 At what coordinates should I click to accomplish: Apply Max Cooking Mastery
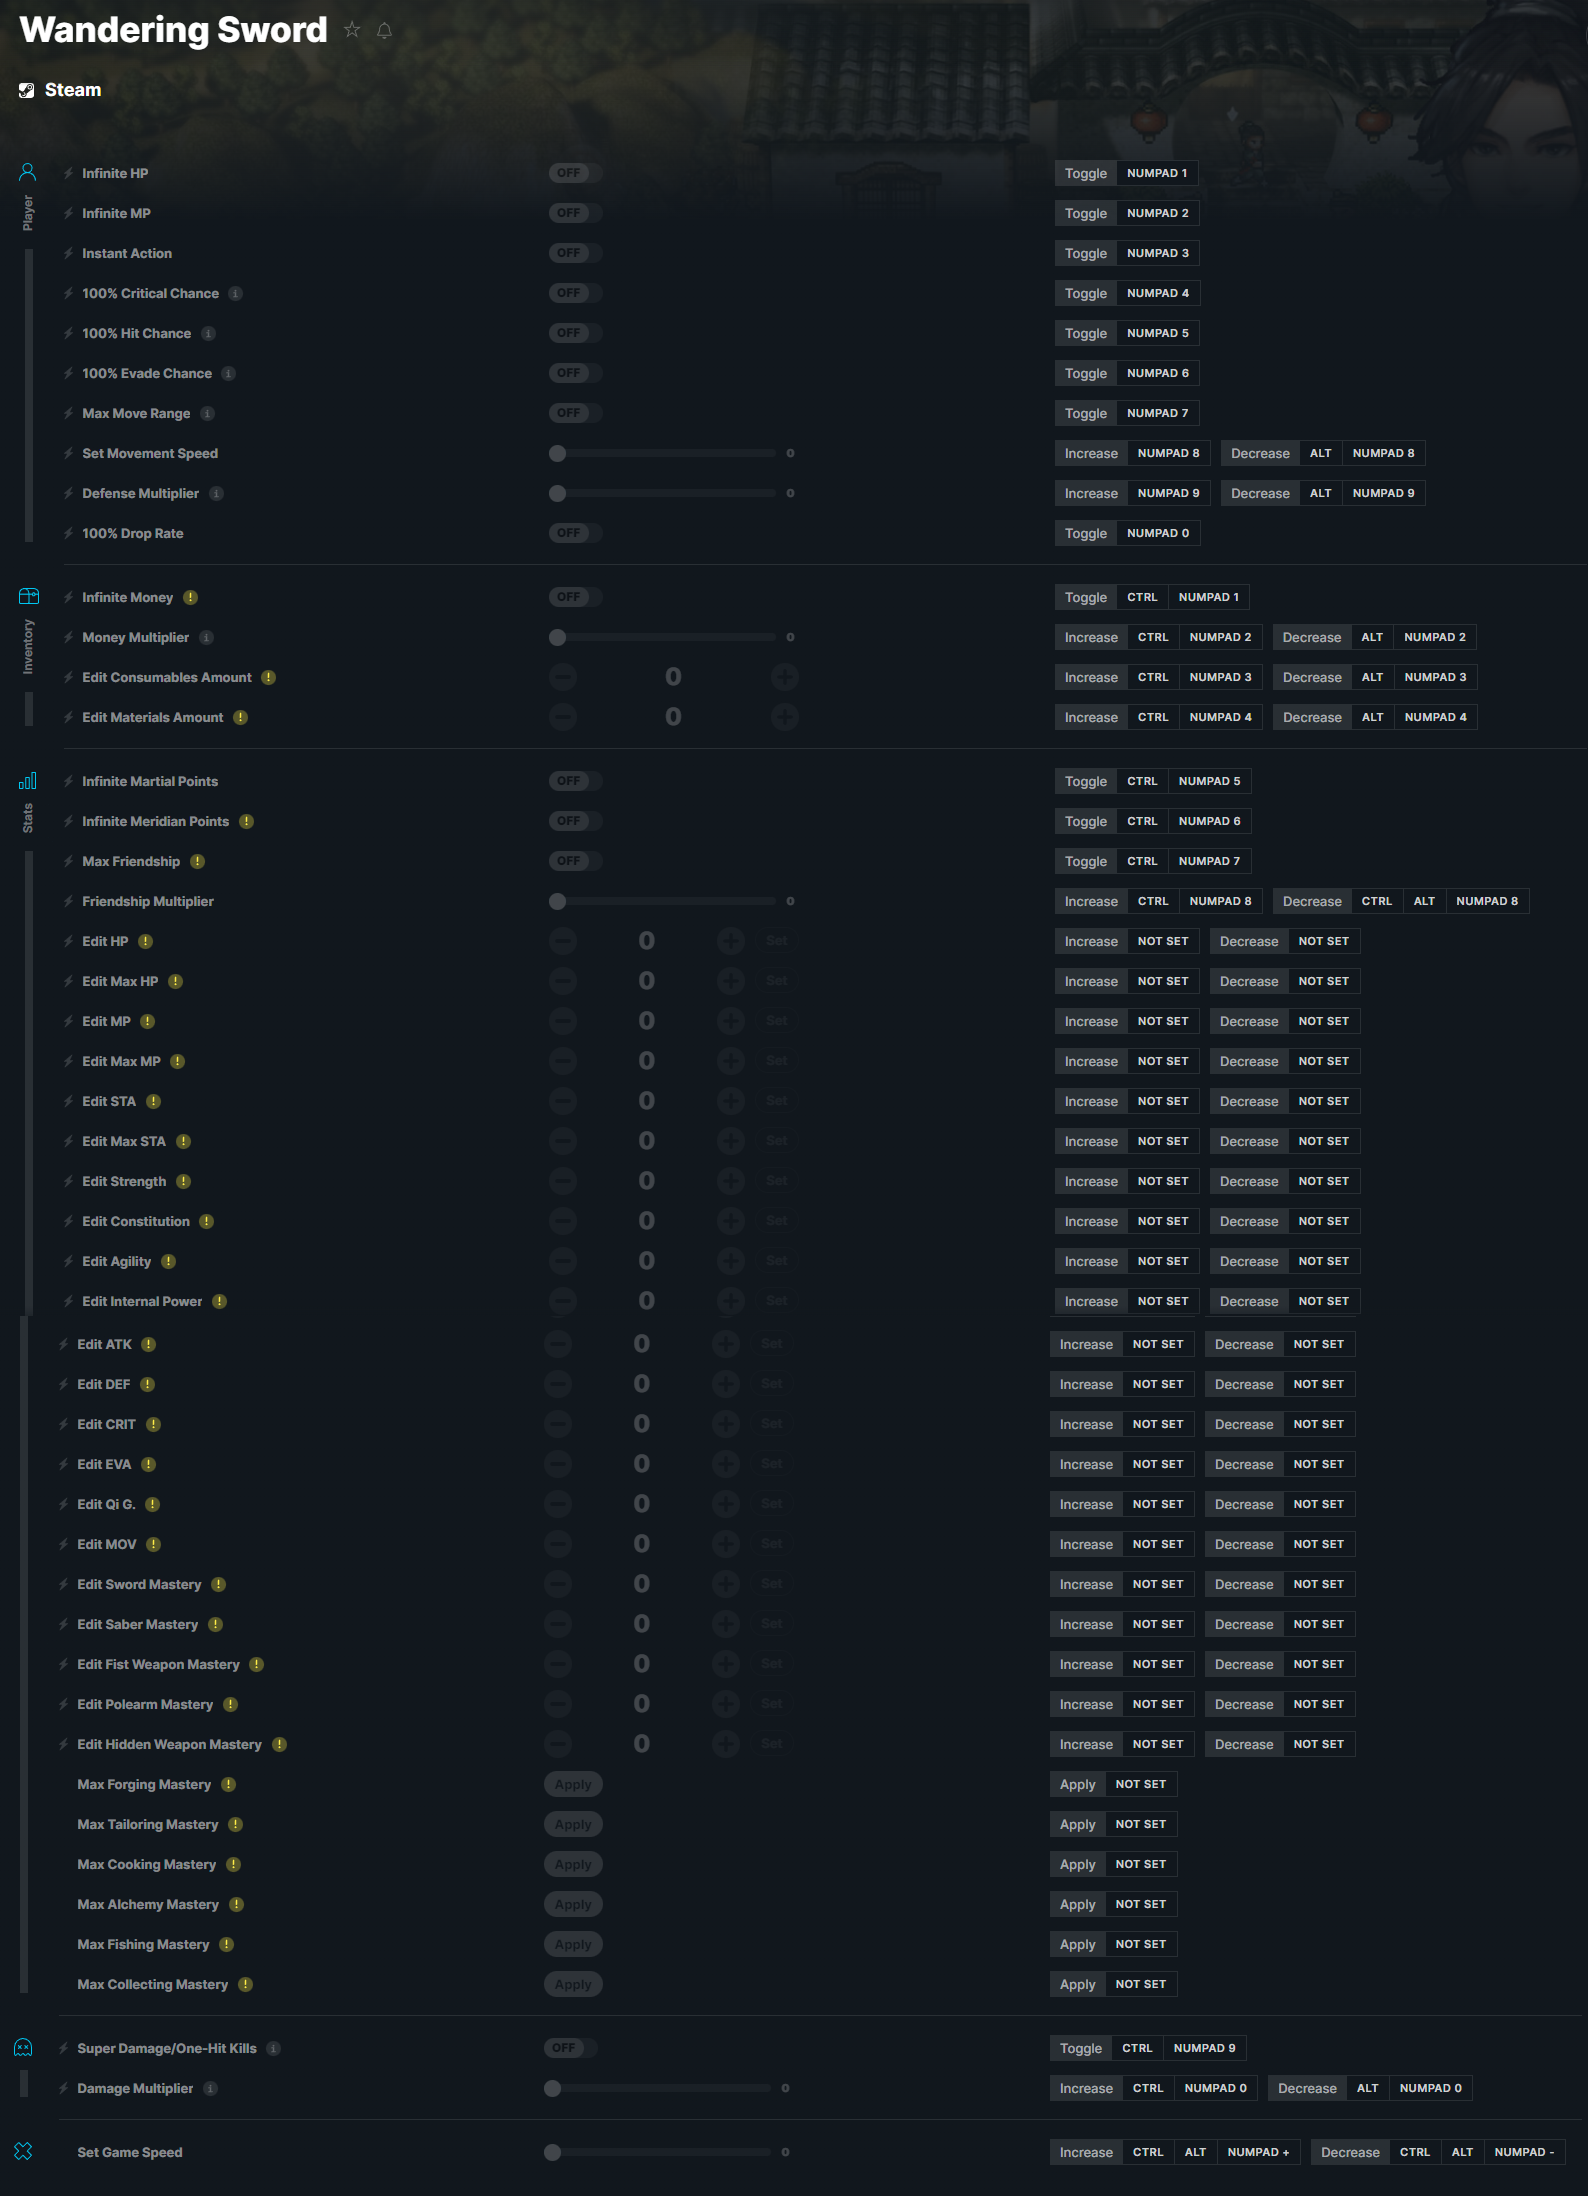[573, 1864]
